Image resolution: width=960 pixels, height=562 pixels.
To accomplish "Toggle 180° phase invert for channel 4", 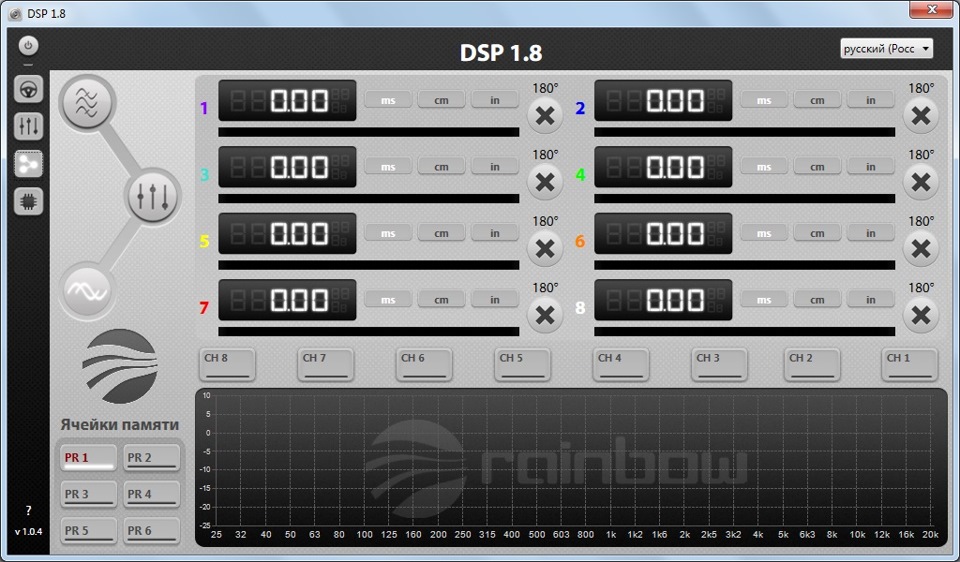I will 921,182.
